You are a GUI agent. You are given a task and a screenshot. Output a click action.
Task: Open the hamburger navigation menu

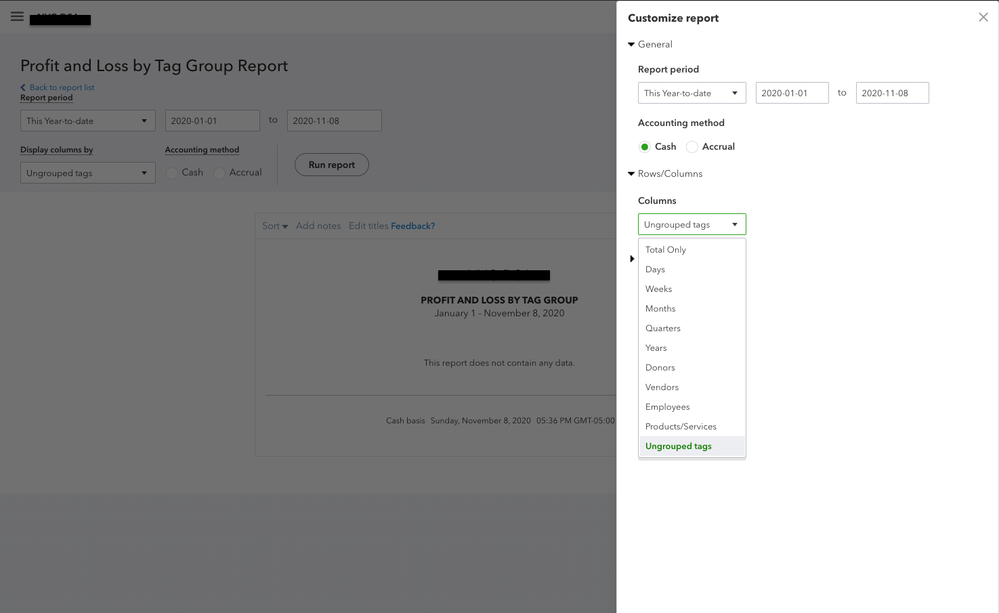(17, 17)
